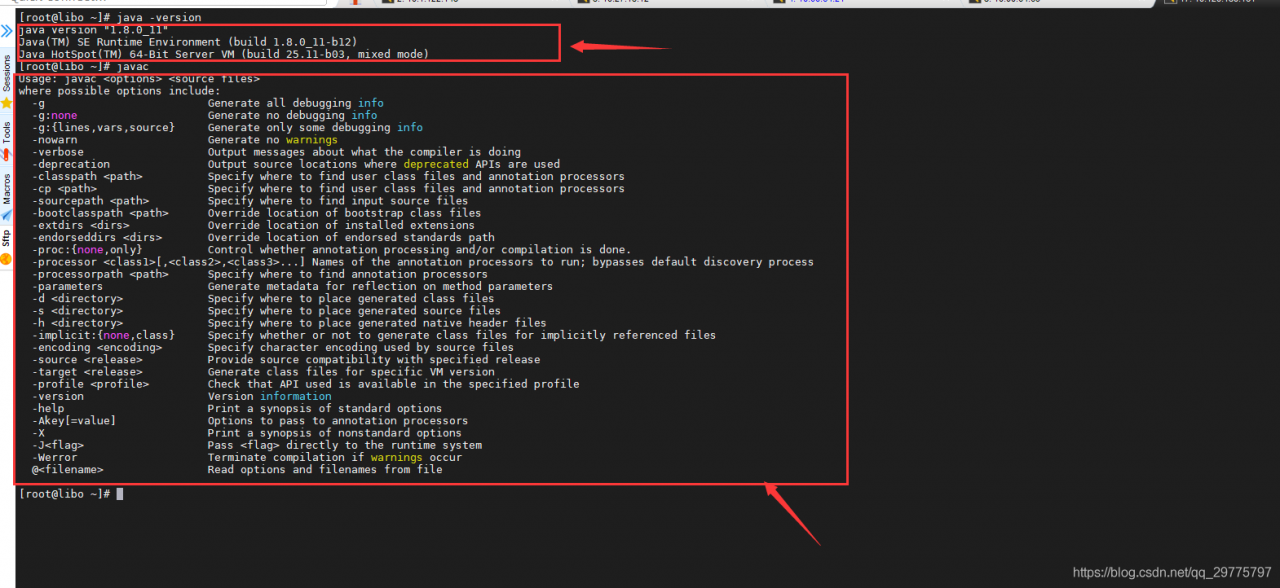Click the '-help' option
This screenshot has height=588, width=1280.
tap(47, 408)
